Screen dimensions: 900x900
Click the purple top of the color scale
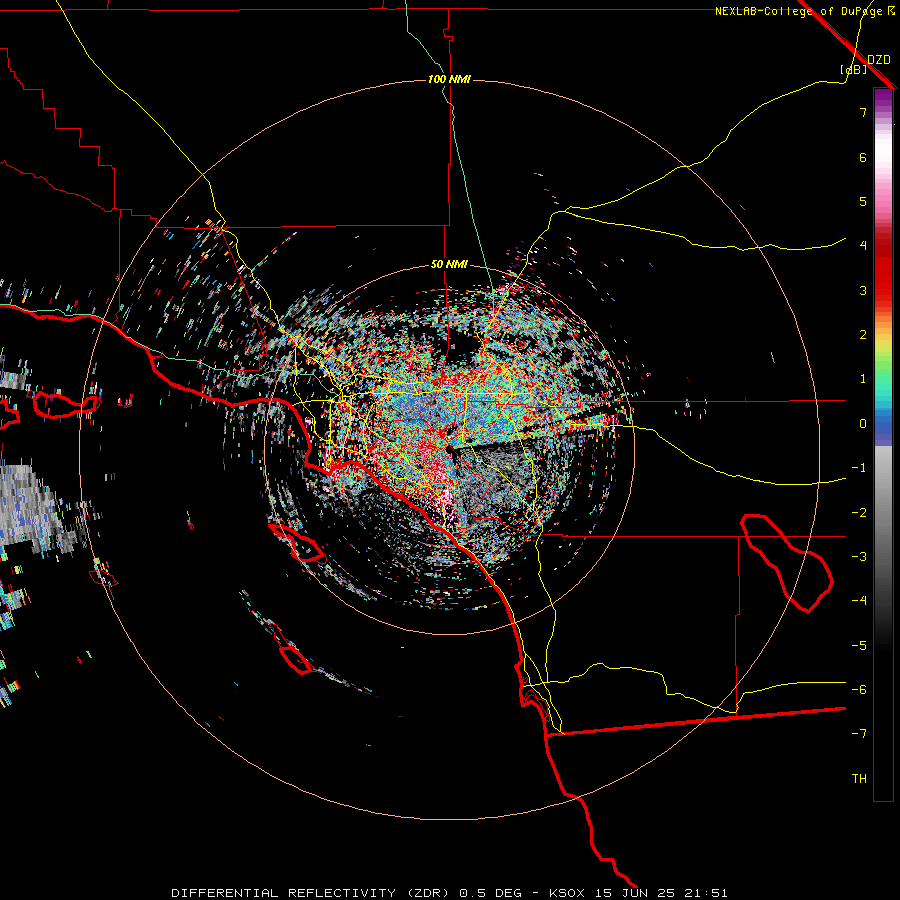click(883, 99)
